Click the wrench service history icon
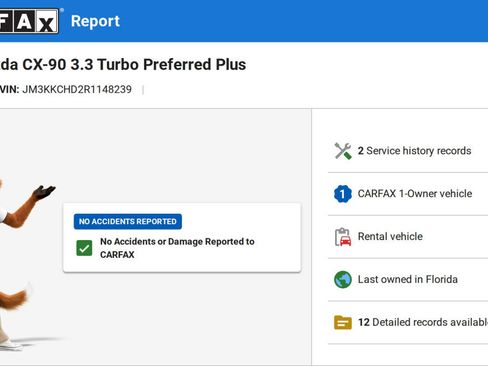The height and width of the screenshot is (366, 488). pos(343,151)
